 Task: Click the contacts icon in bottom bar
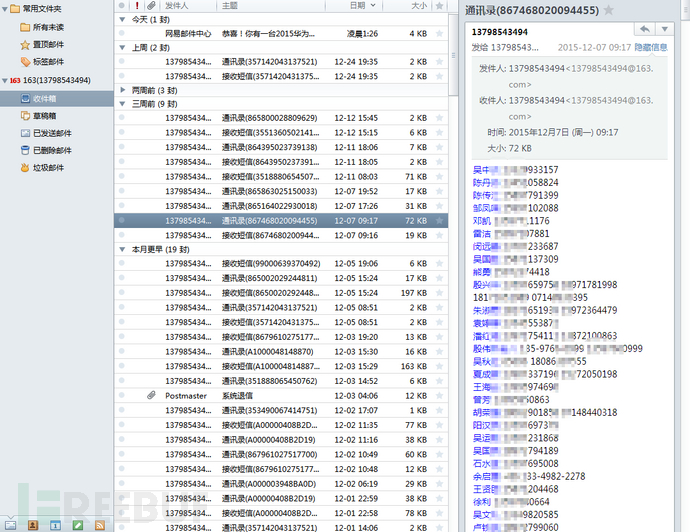(33, 525)
